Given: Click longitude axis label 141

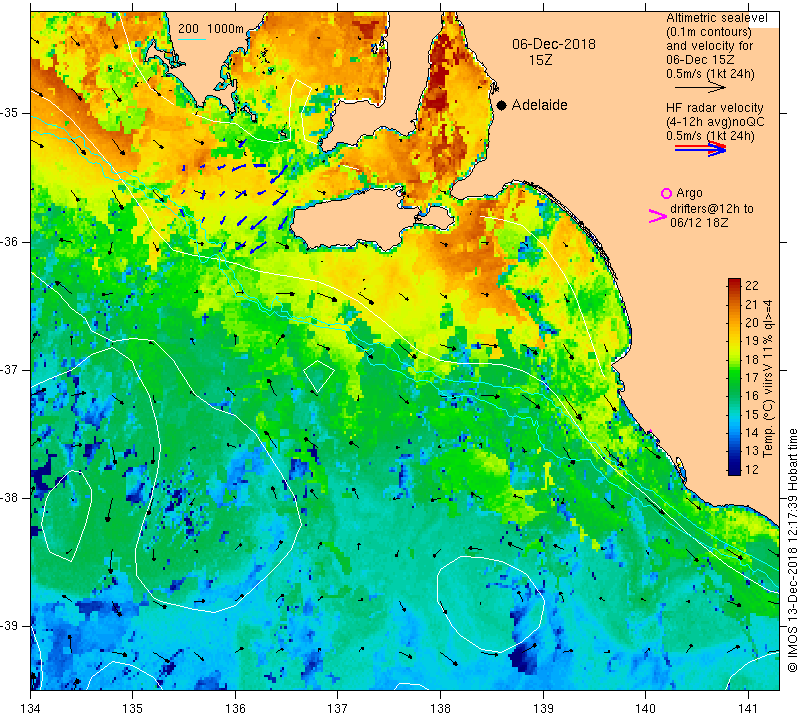Looking at the screenshot, I should (x=748, y=708).
